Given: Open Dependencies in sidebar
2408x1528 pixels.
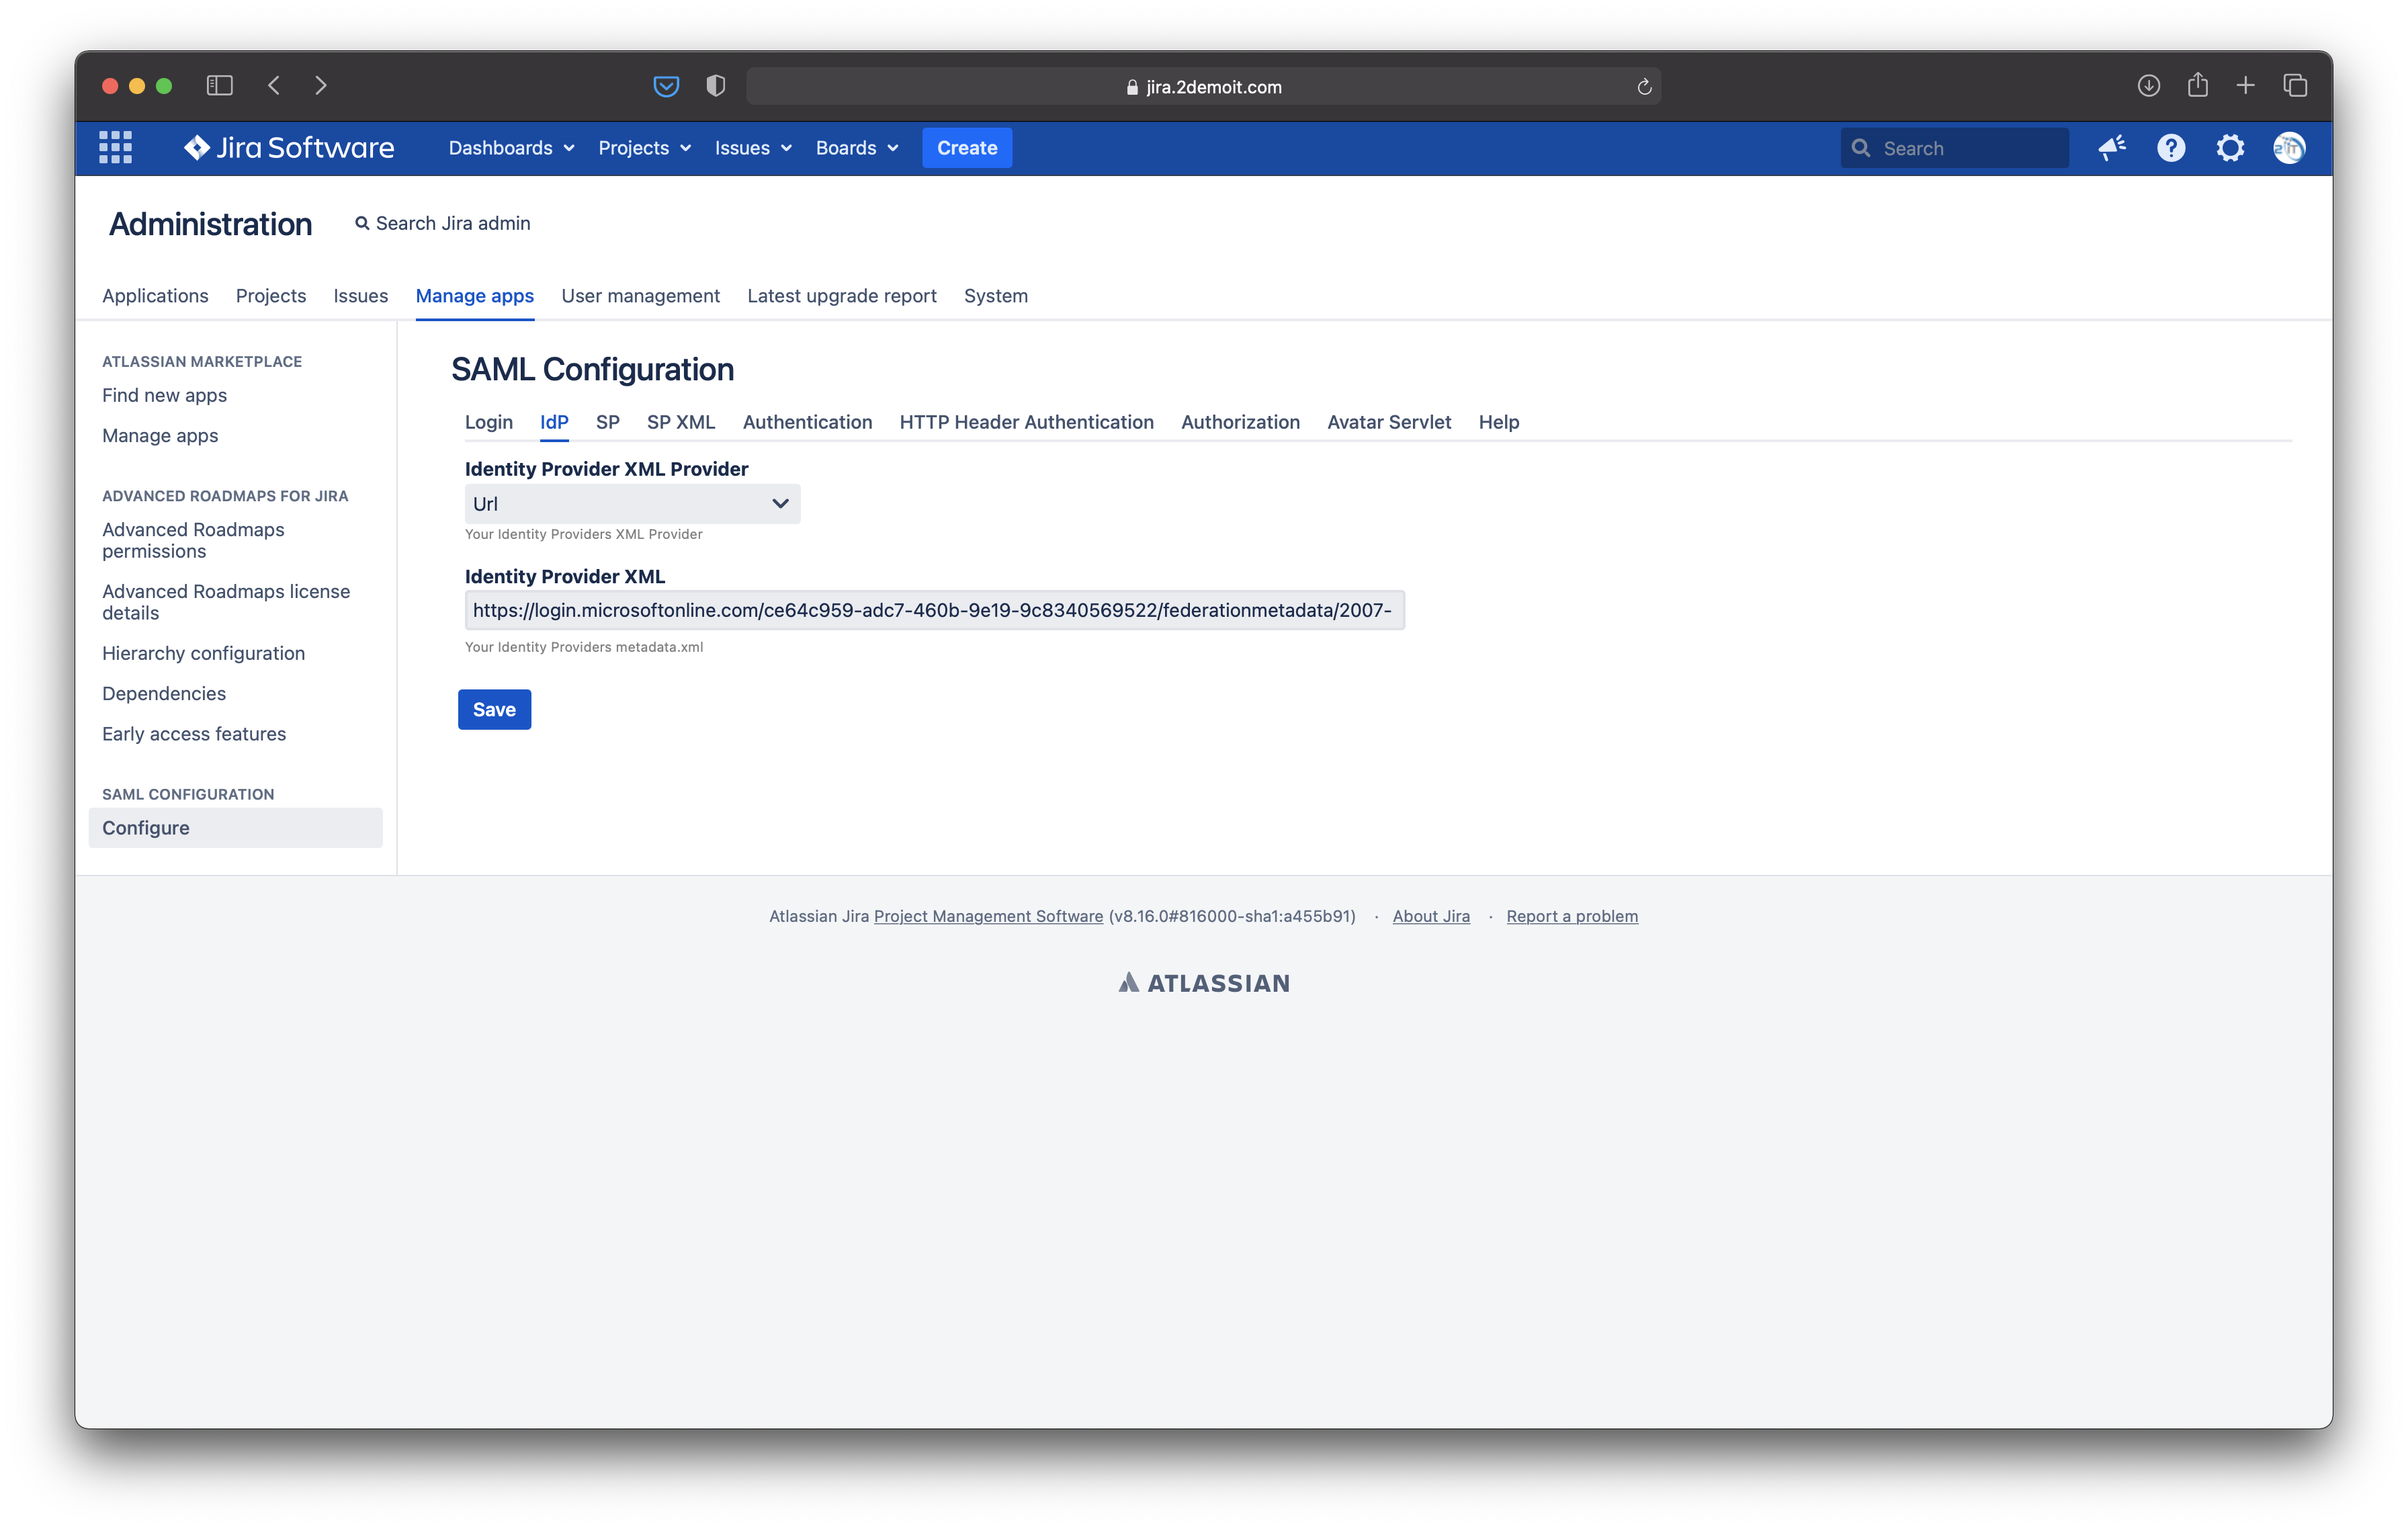Looking at the screenshot, I should pos(164,694).
